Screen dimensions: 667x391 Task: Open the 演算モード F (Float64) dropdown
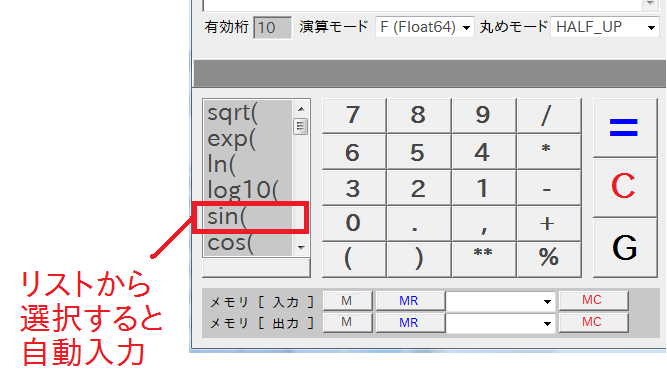[x=425, y=28]
